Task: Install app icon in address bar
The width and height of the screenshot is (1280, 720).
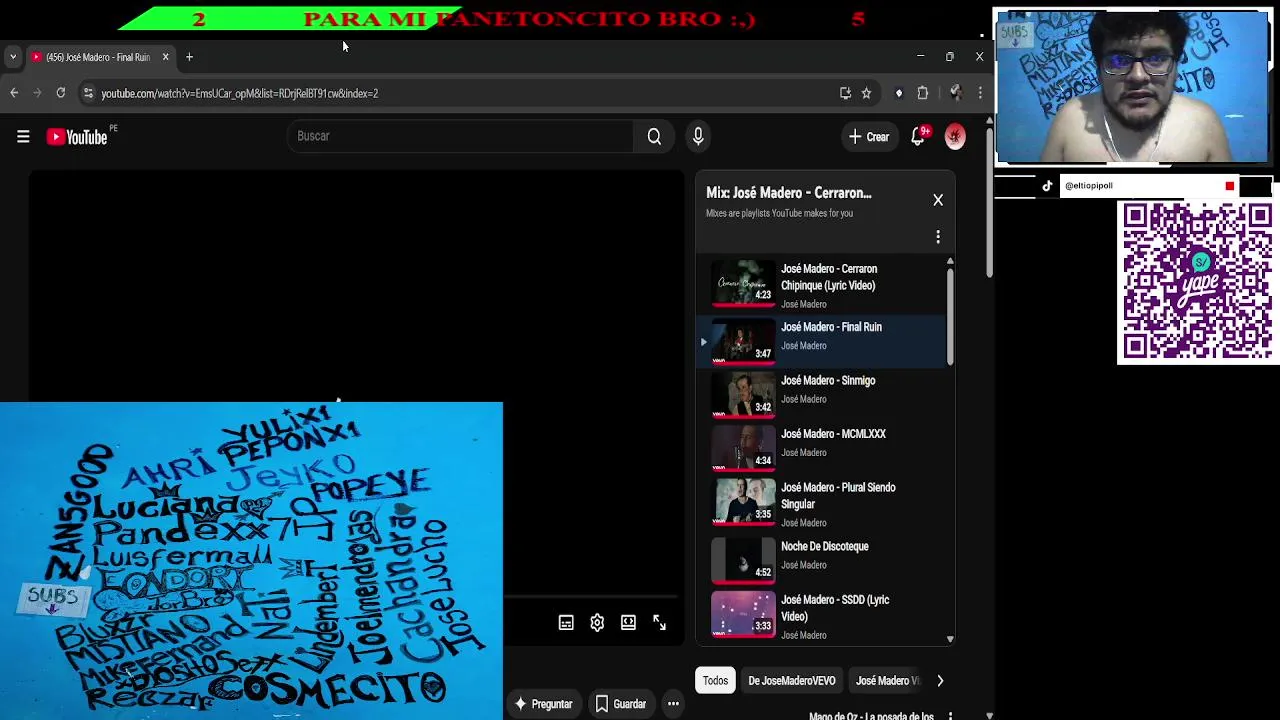Action: click(x=845, y=93)
